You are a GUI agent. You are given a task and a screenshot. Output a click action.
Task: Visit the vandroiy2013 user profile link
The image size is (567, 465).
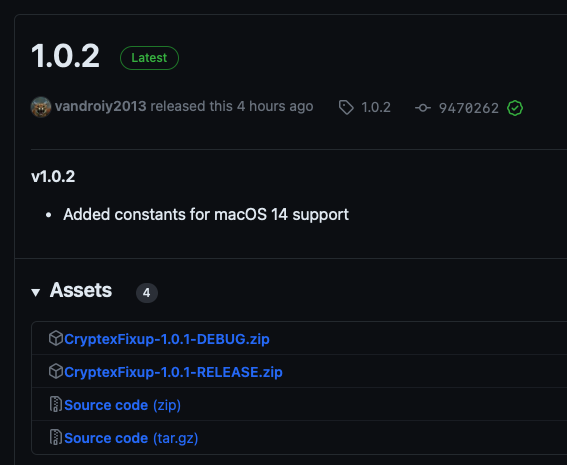click(101, 107)
